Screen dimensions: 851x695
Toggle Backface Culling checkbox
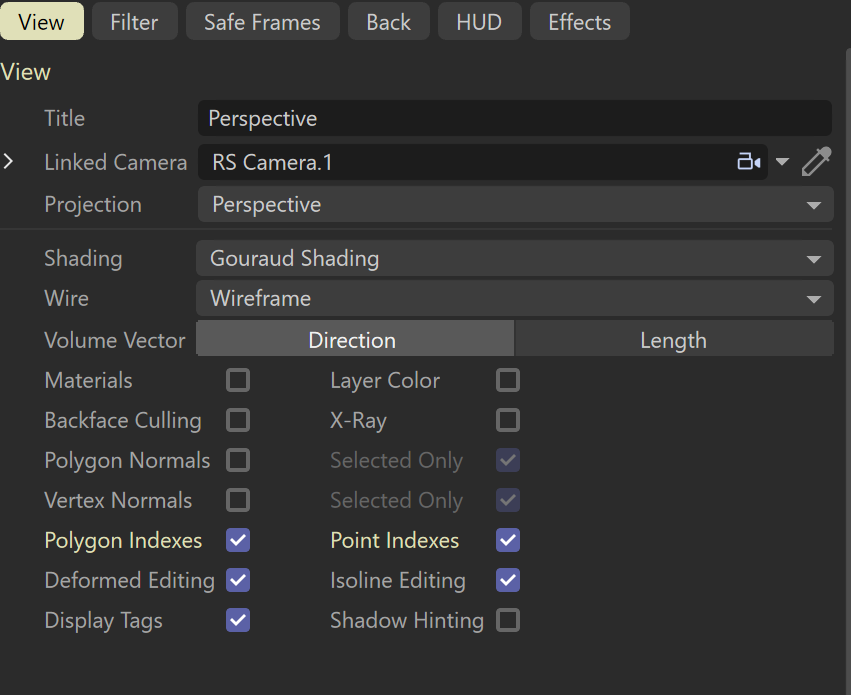tap(238, 420)
